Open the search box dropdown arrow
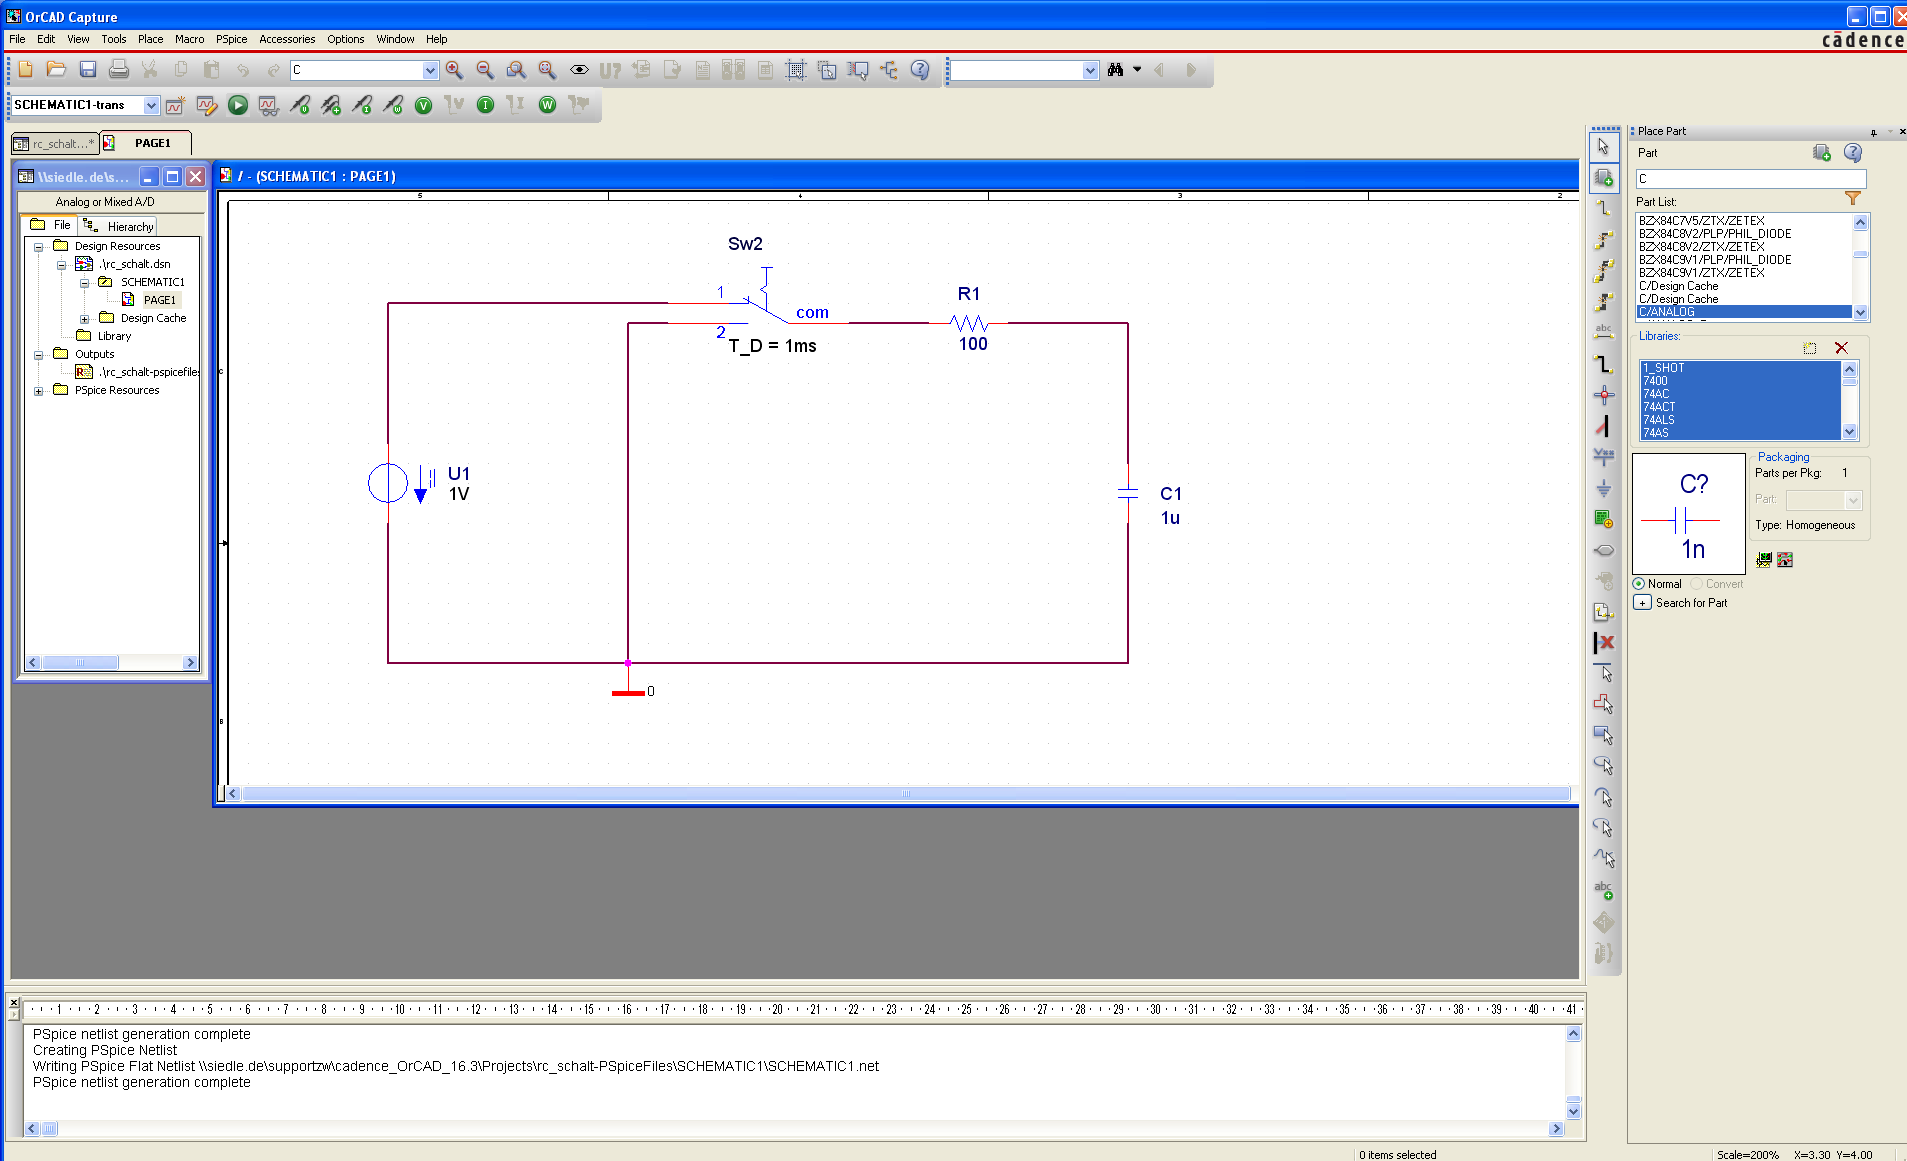 coord(1090,70)
